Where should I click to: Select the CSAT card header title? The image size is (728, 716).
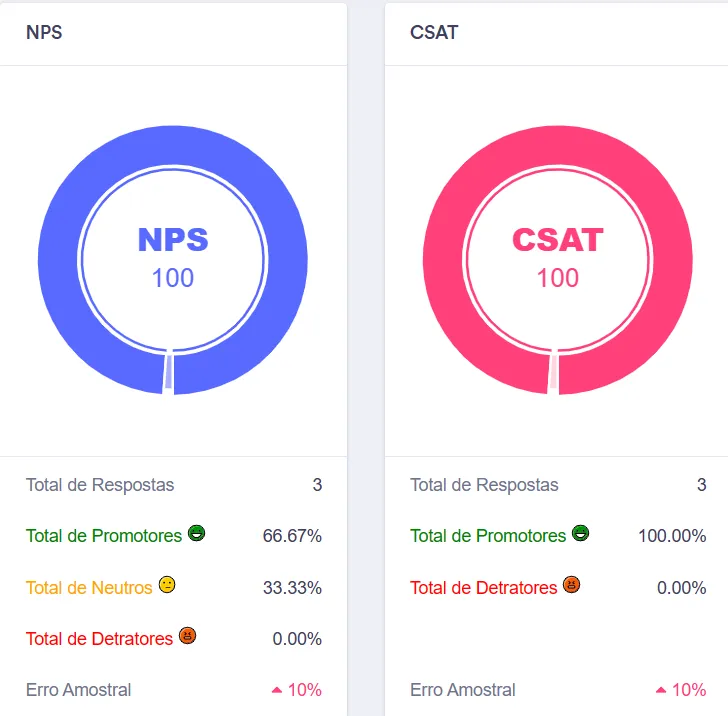click(x=434, y=33)
